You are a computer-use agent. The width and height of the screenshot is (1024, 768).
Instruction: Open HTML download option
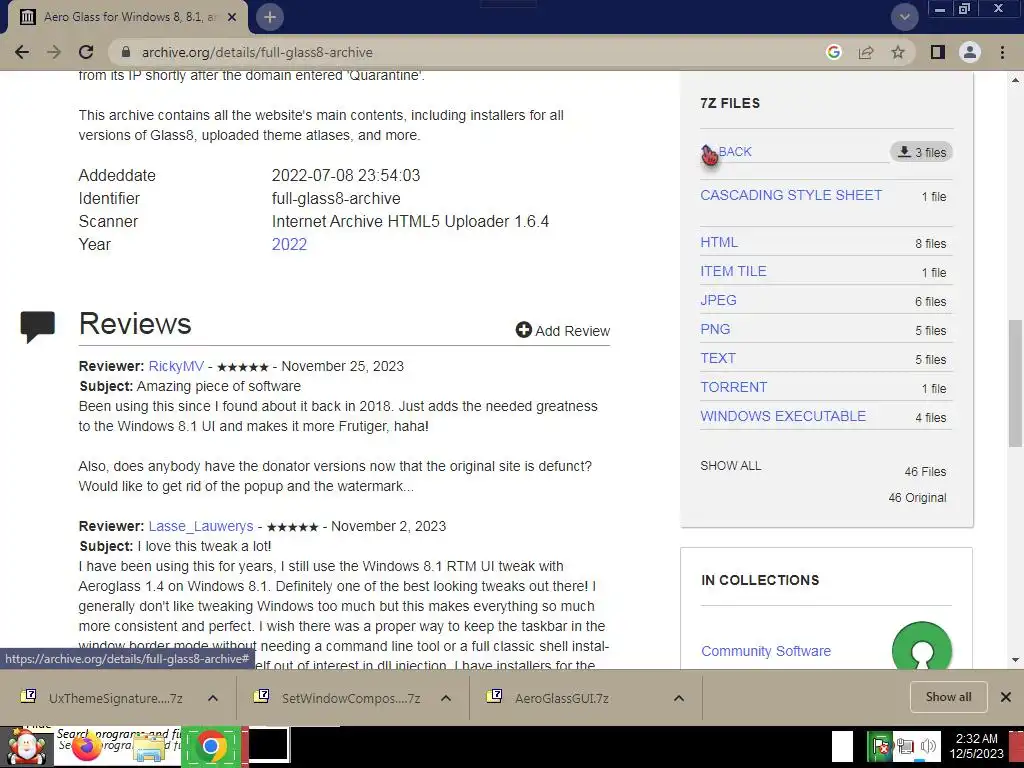[x=719, y=242]
